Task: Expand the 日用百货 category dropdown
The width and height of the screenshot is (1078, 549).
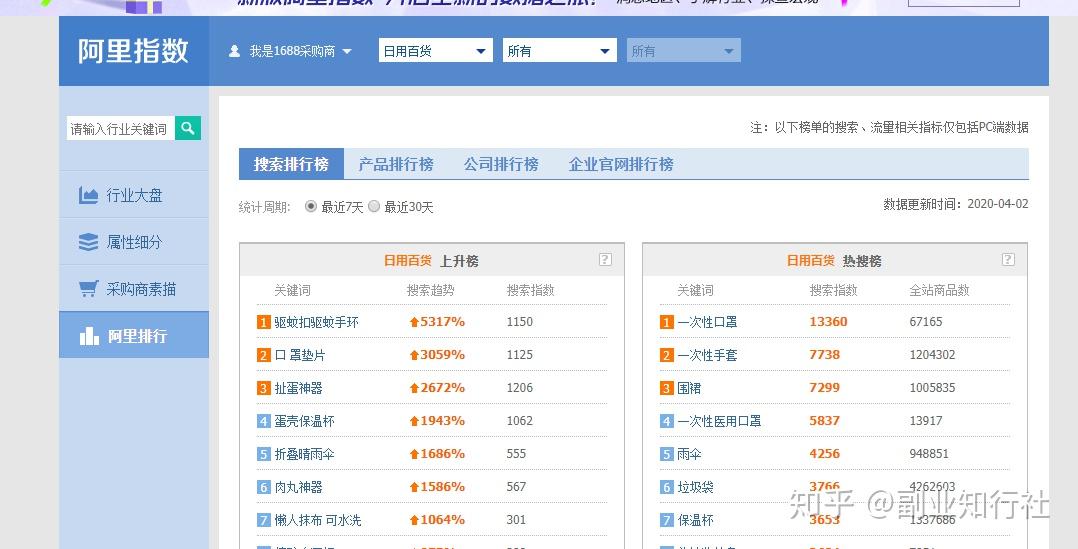Action: 436,51
